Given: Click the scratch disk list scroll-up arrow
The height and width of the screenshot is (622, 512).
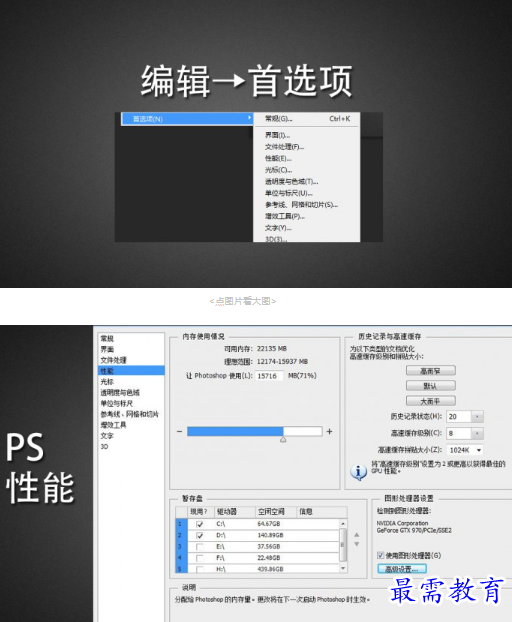Looking at the screenshot, I should [x=343, y=524].
